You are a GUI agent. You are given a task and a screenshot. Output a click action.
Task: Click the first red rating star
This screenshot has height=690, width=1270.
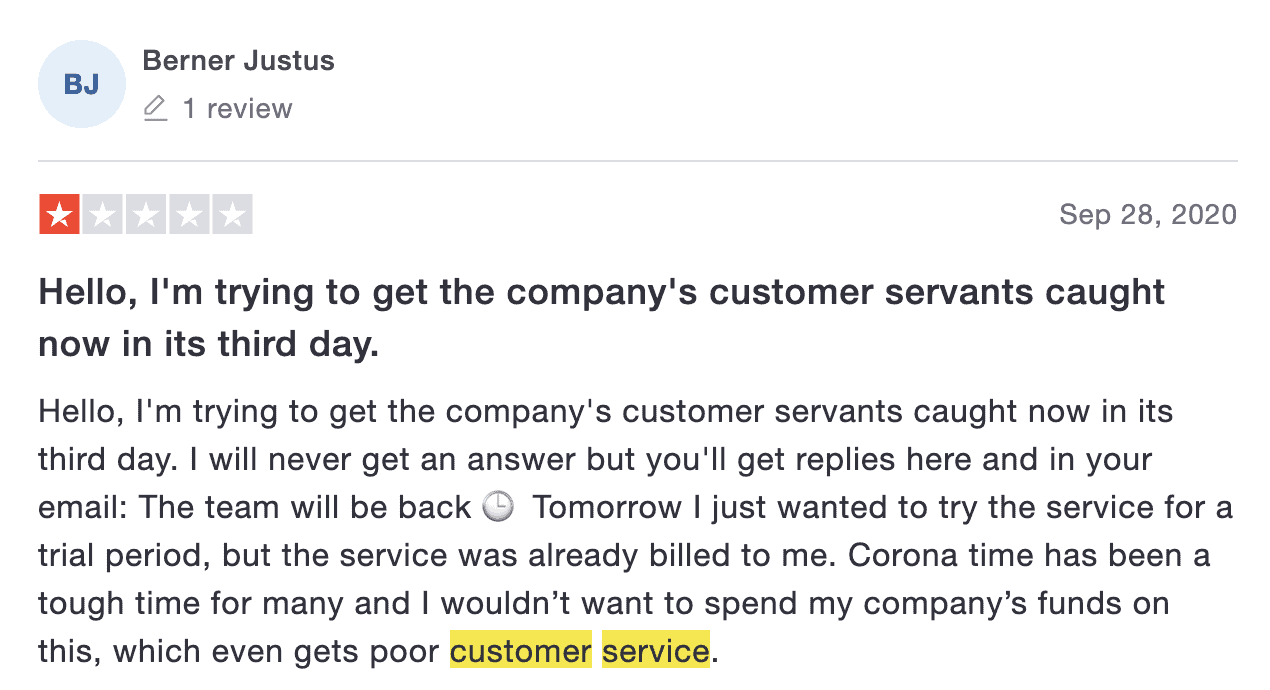59,215
